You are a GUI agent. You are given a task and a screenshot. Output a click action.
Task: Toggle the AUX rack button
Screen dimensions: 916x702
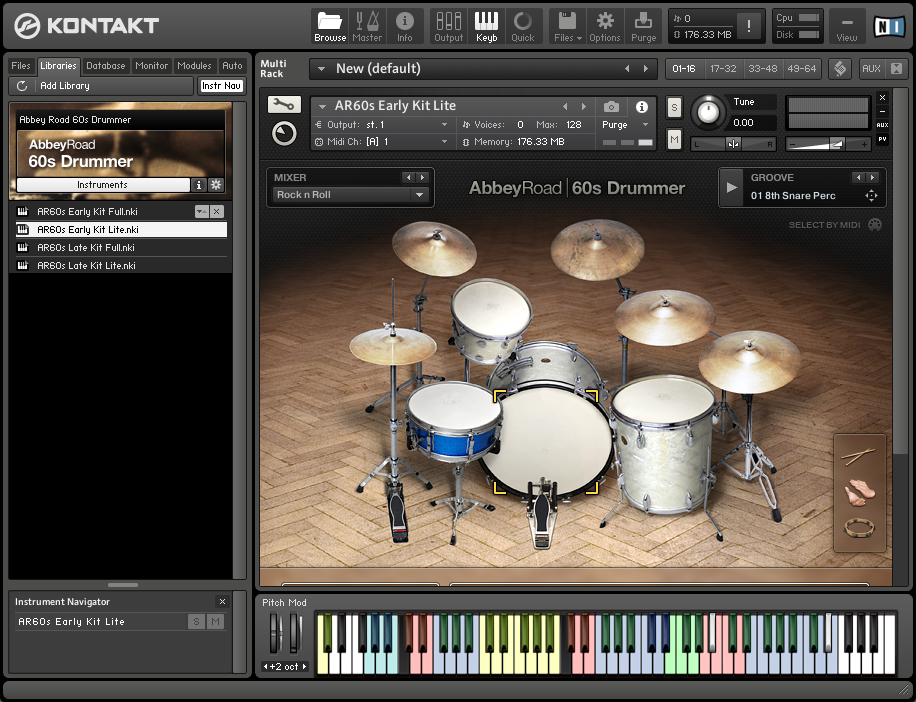(871, 69)
